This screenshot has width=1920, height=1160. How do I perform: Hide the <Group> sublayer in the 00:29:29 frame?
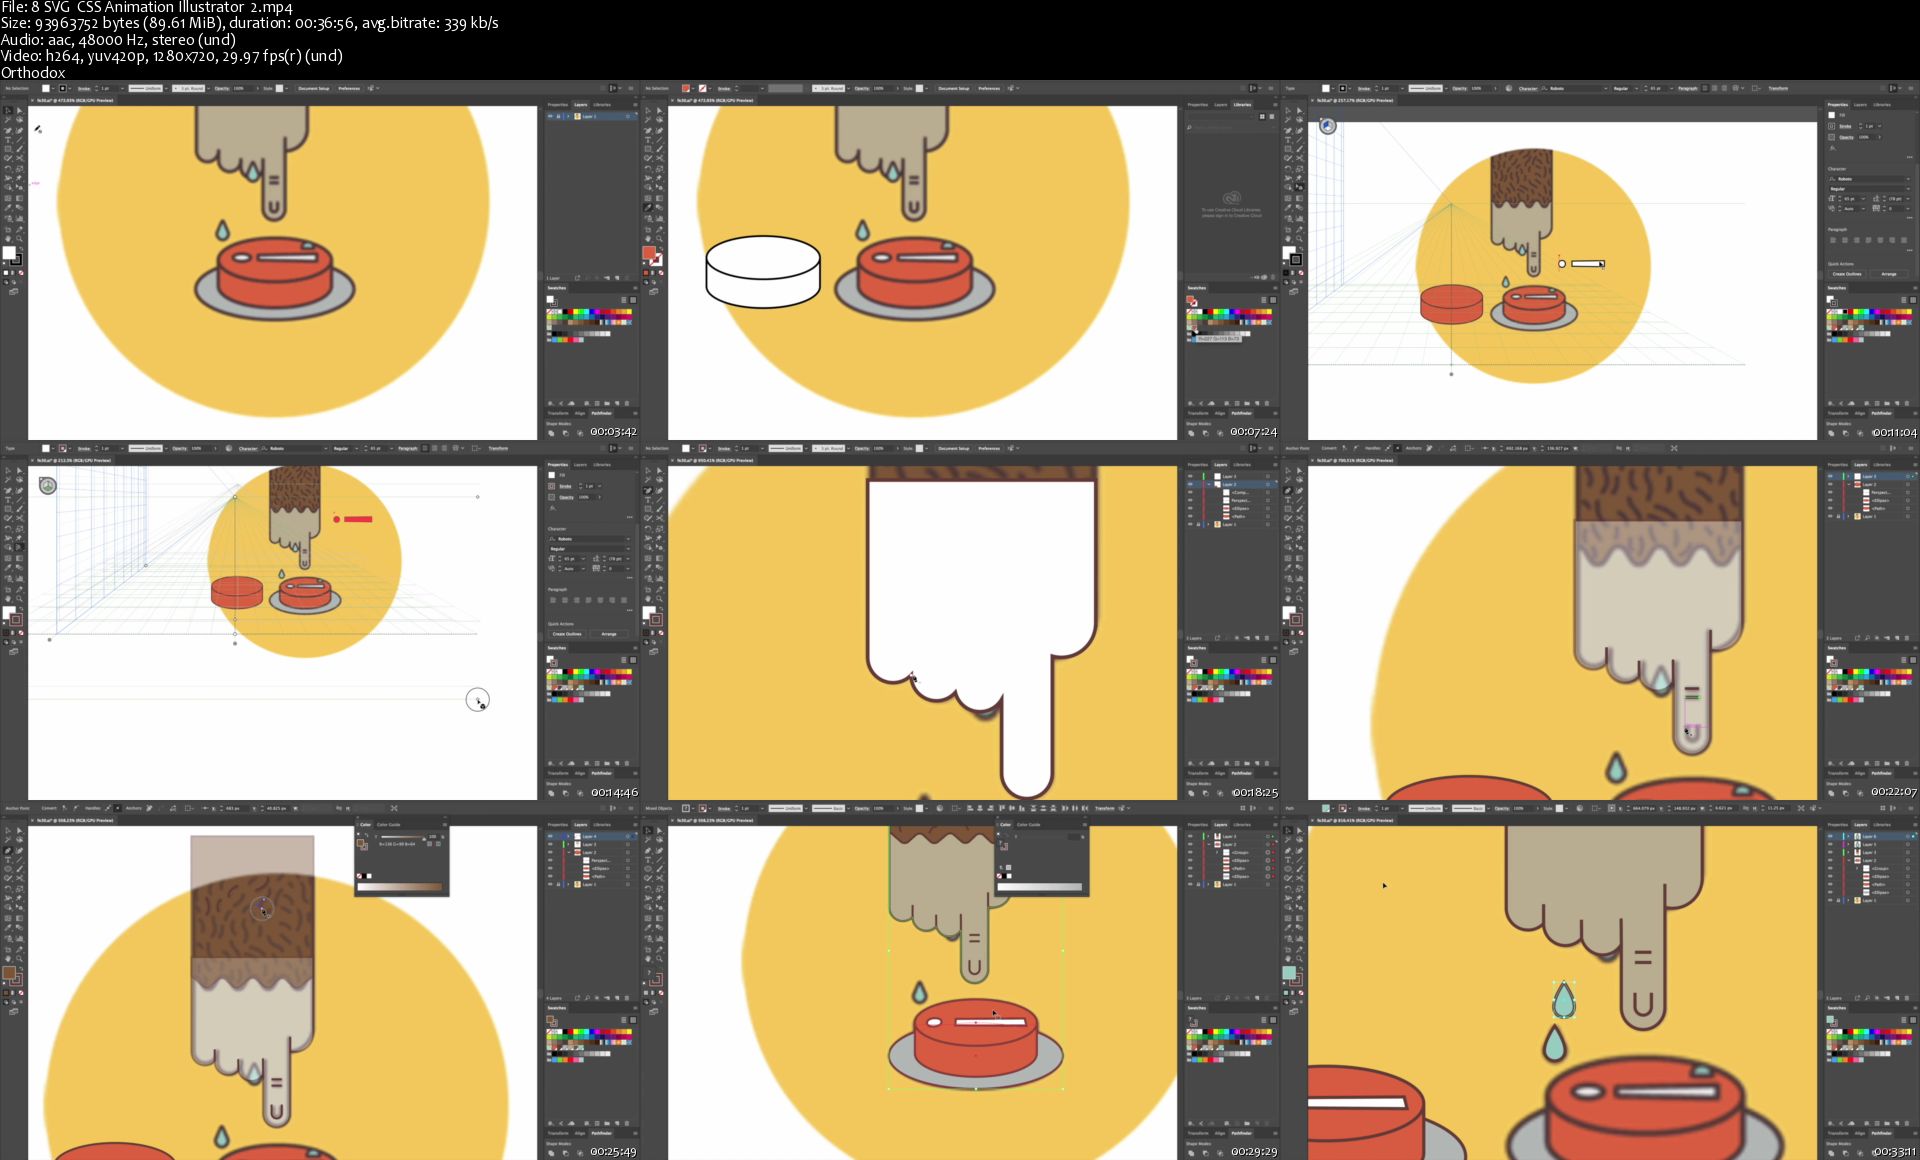pyautogui.click(x=1190, y=852)
